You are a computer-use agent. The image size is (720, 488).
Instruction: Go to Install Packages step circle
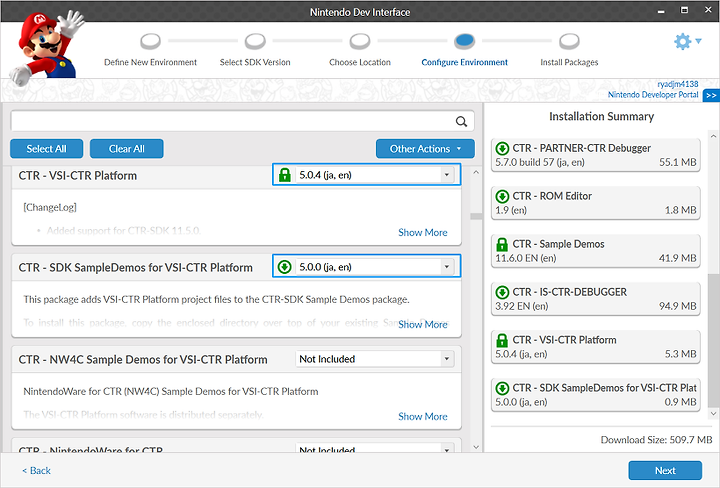(x=569, y=41)
